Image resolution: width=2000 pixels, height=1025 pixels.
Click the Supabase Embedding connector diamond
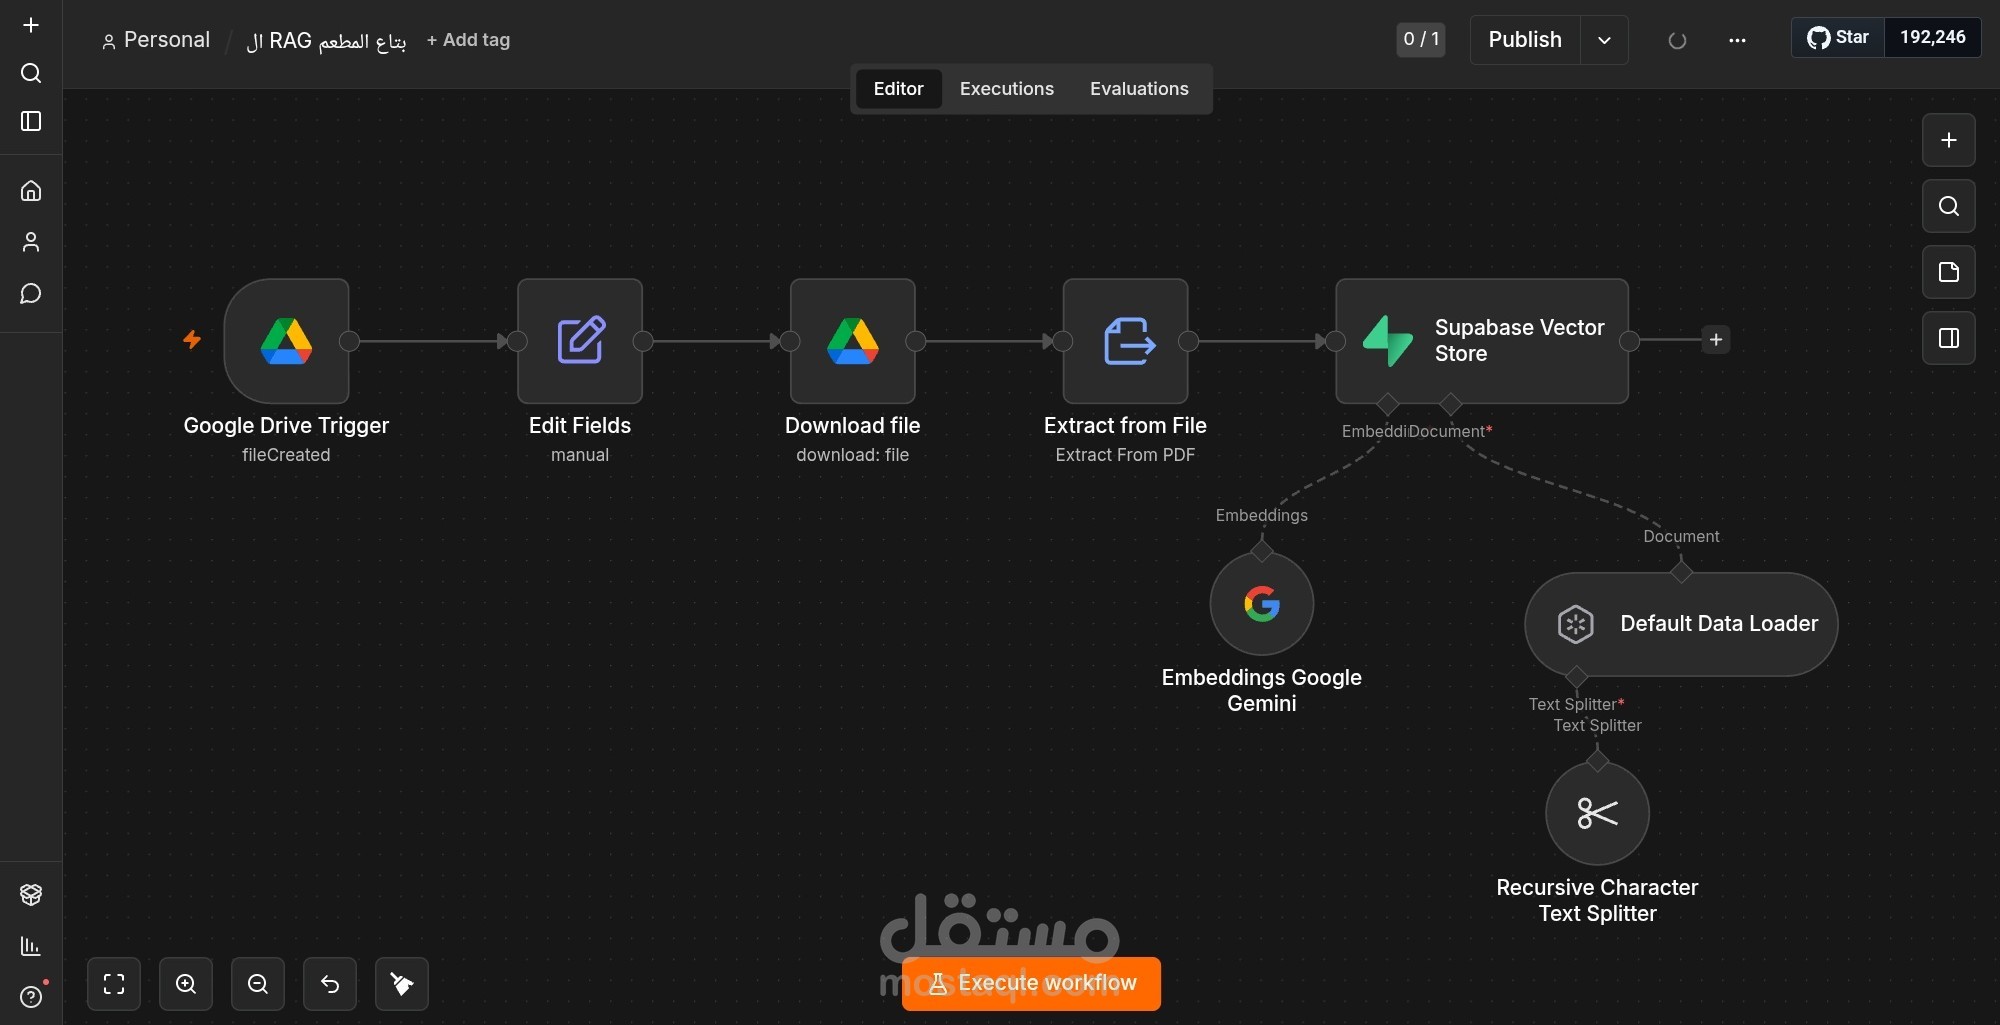click(x=1387, y=404)
